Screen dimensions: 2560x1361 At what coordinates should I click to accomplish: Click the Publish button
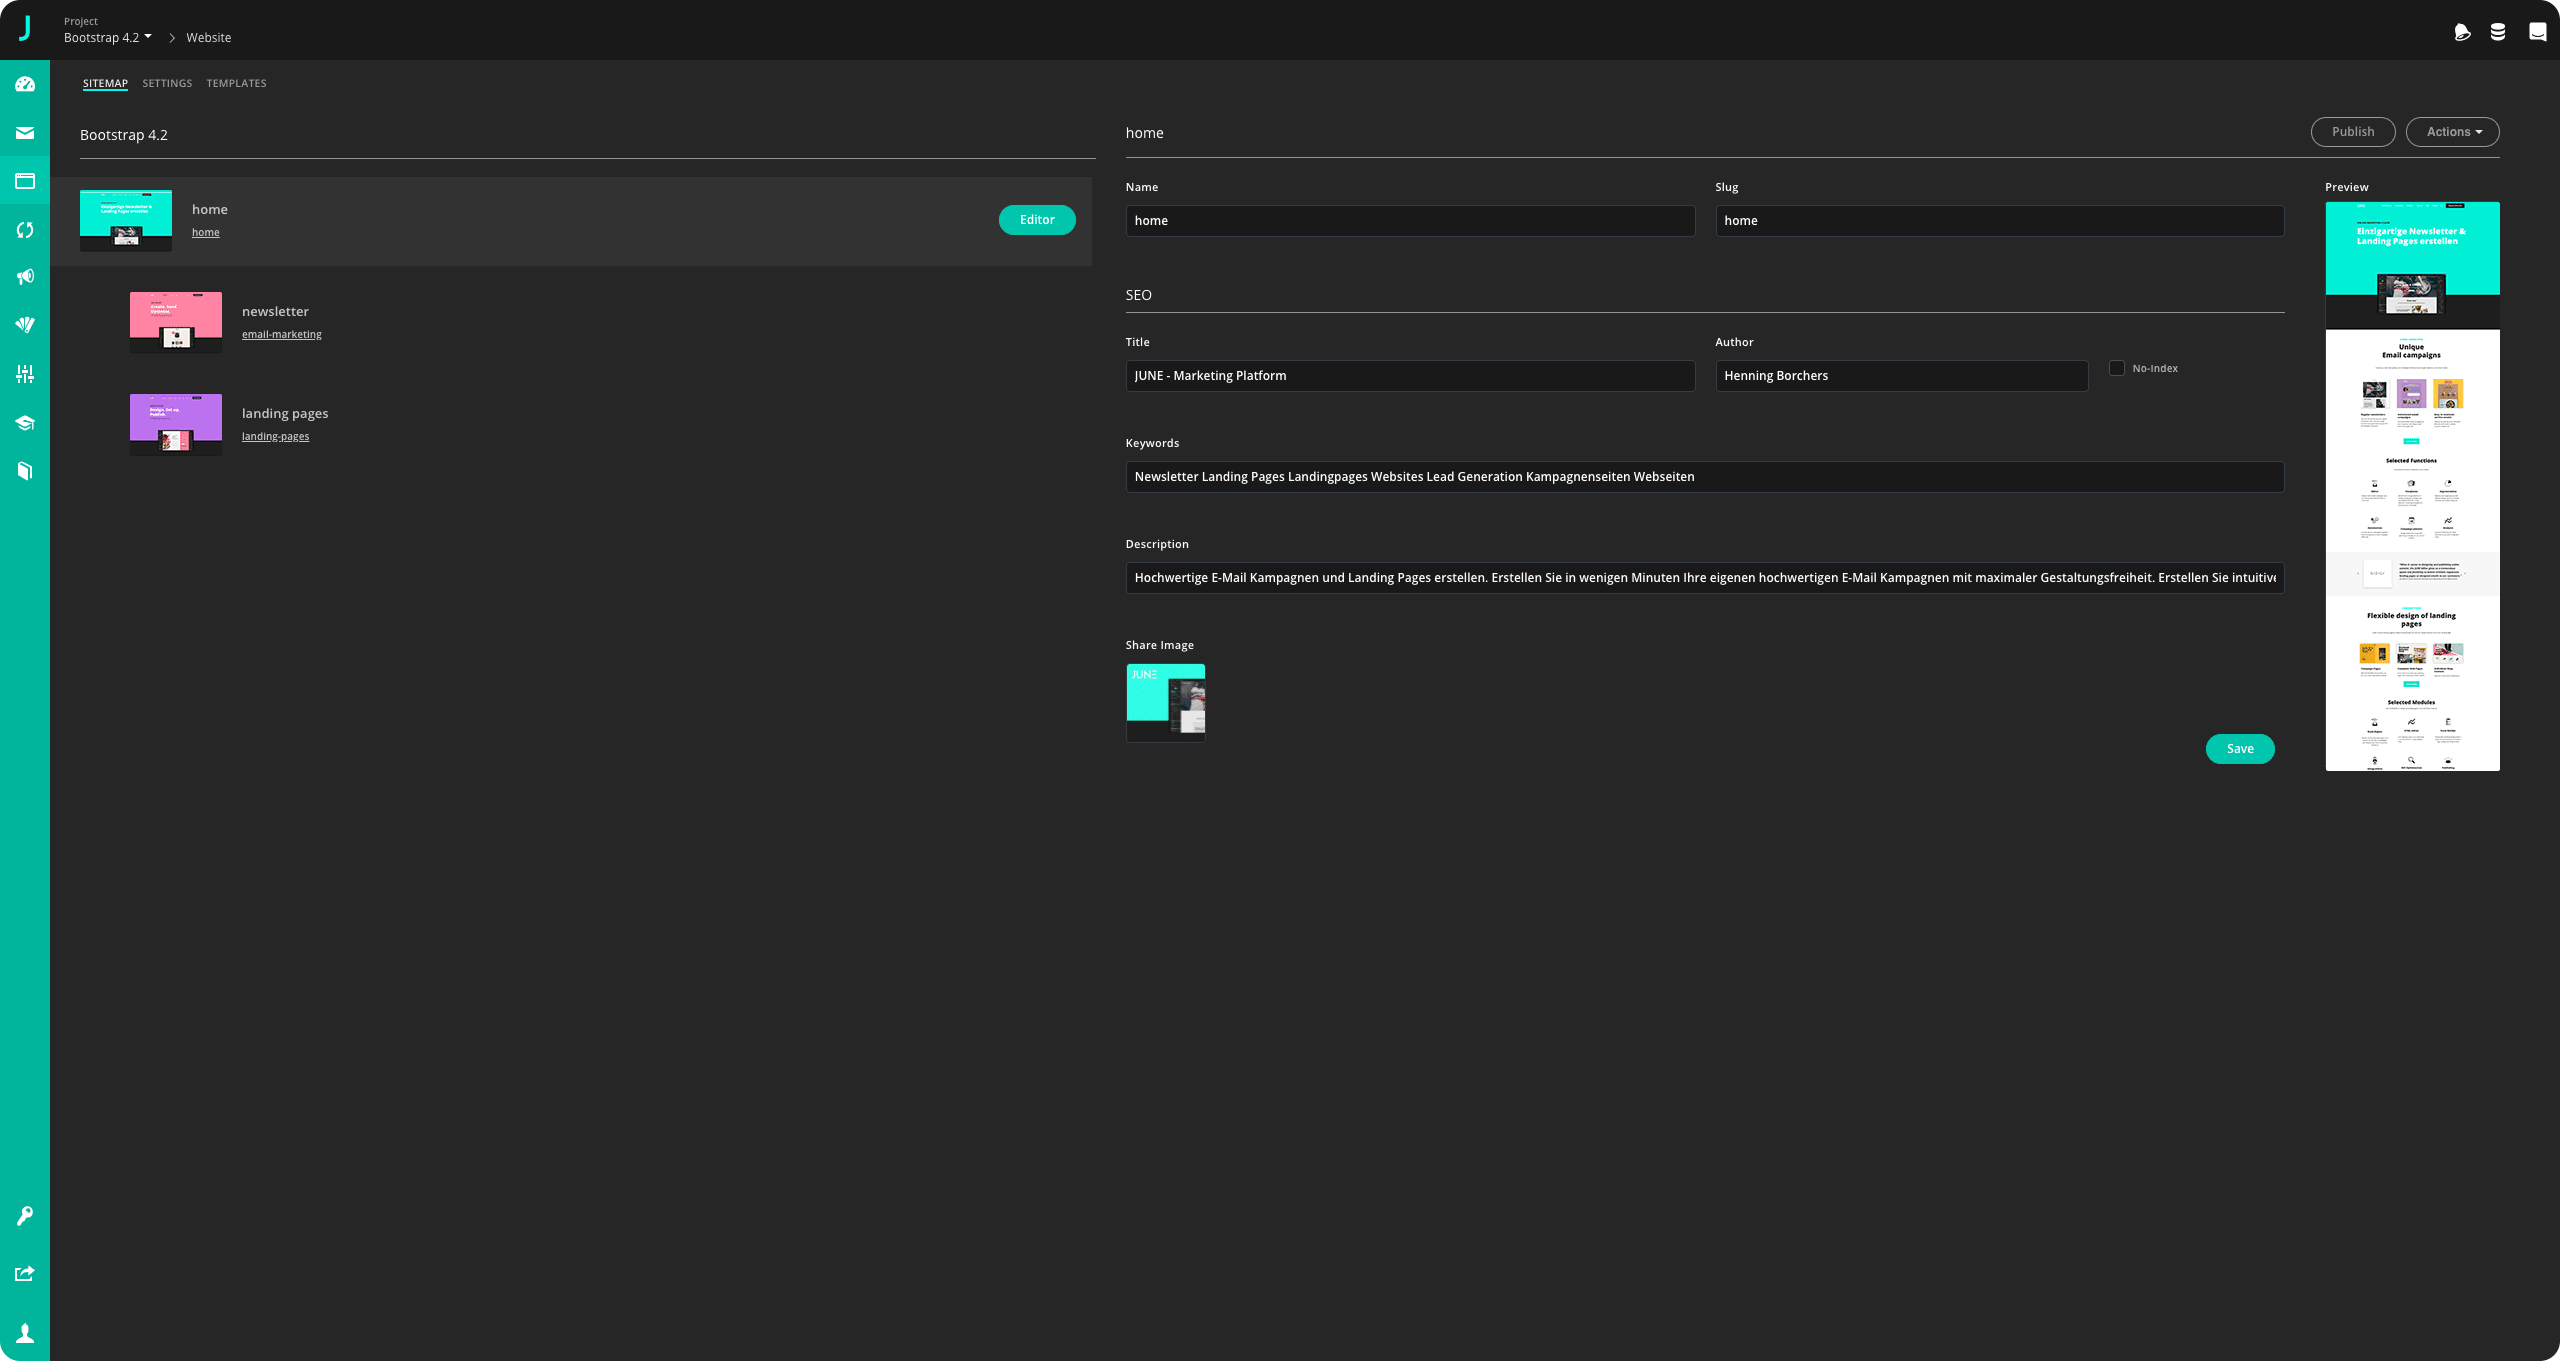2352,132
